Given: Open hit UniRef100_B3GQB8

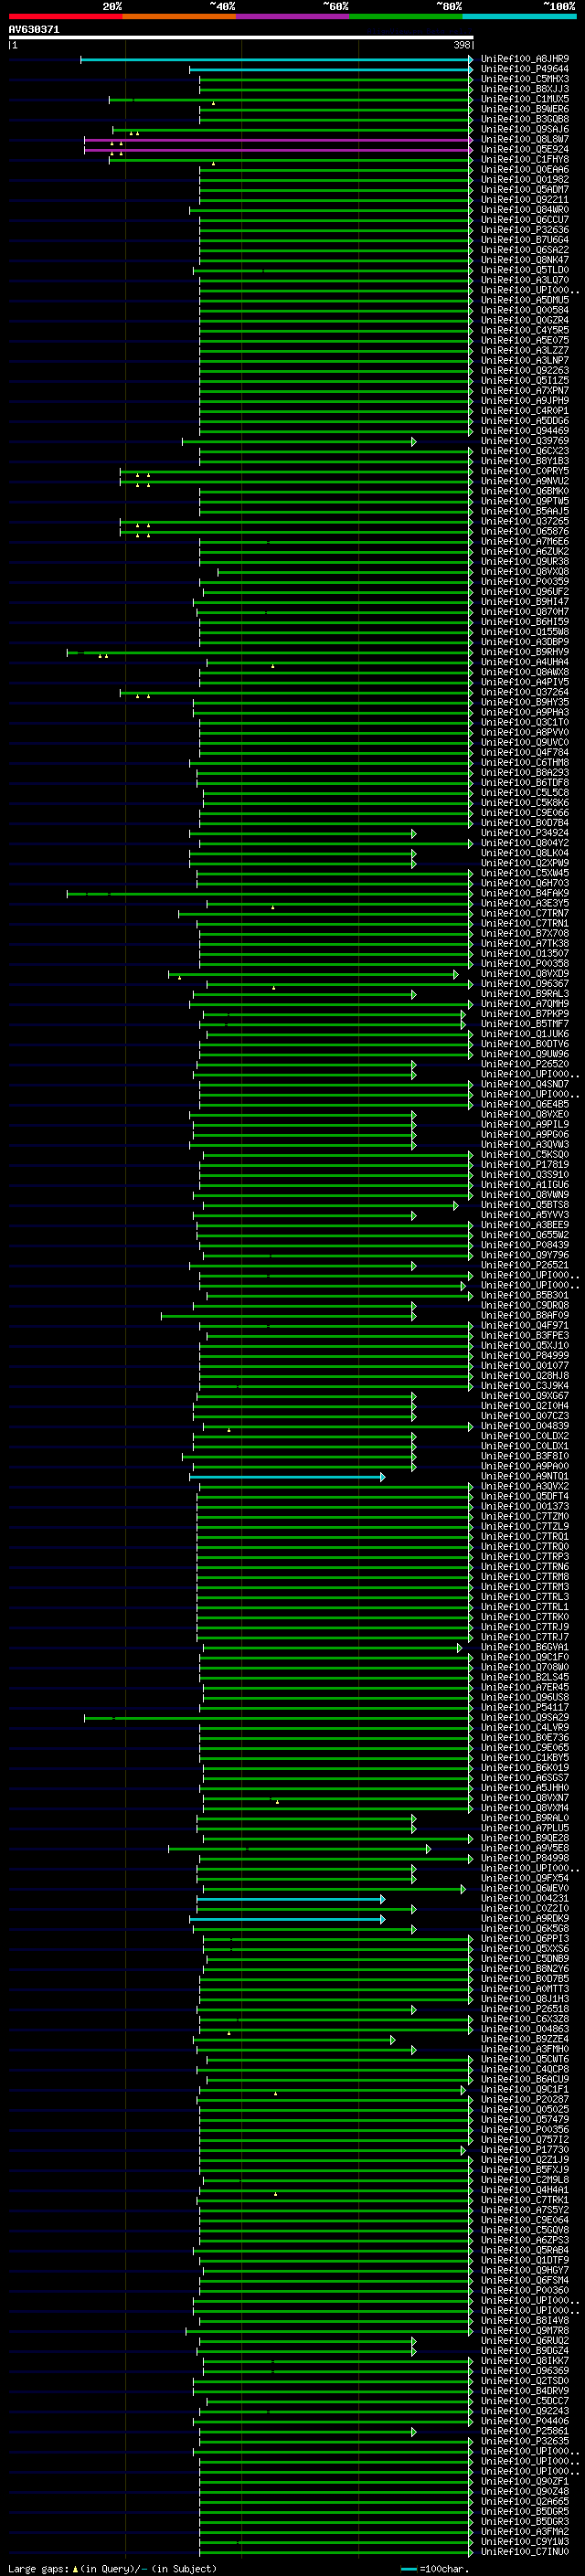Looking at the screenshot, I should (x=524, y=119).
